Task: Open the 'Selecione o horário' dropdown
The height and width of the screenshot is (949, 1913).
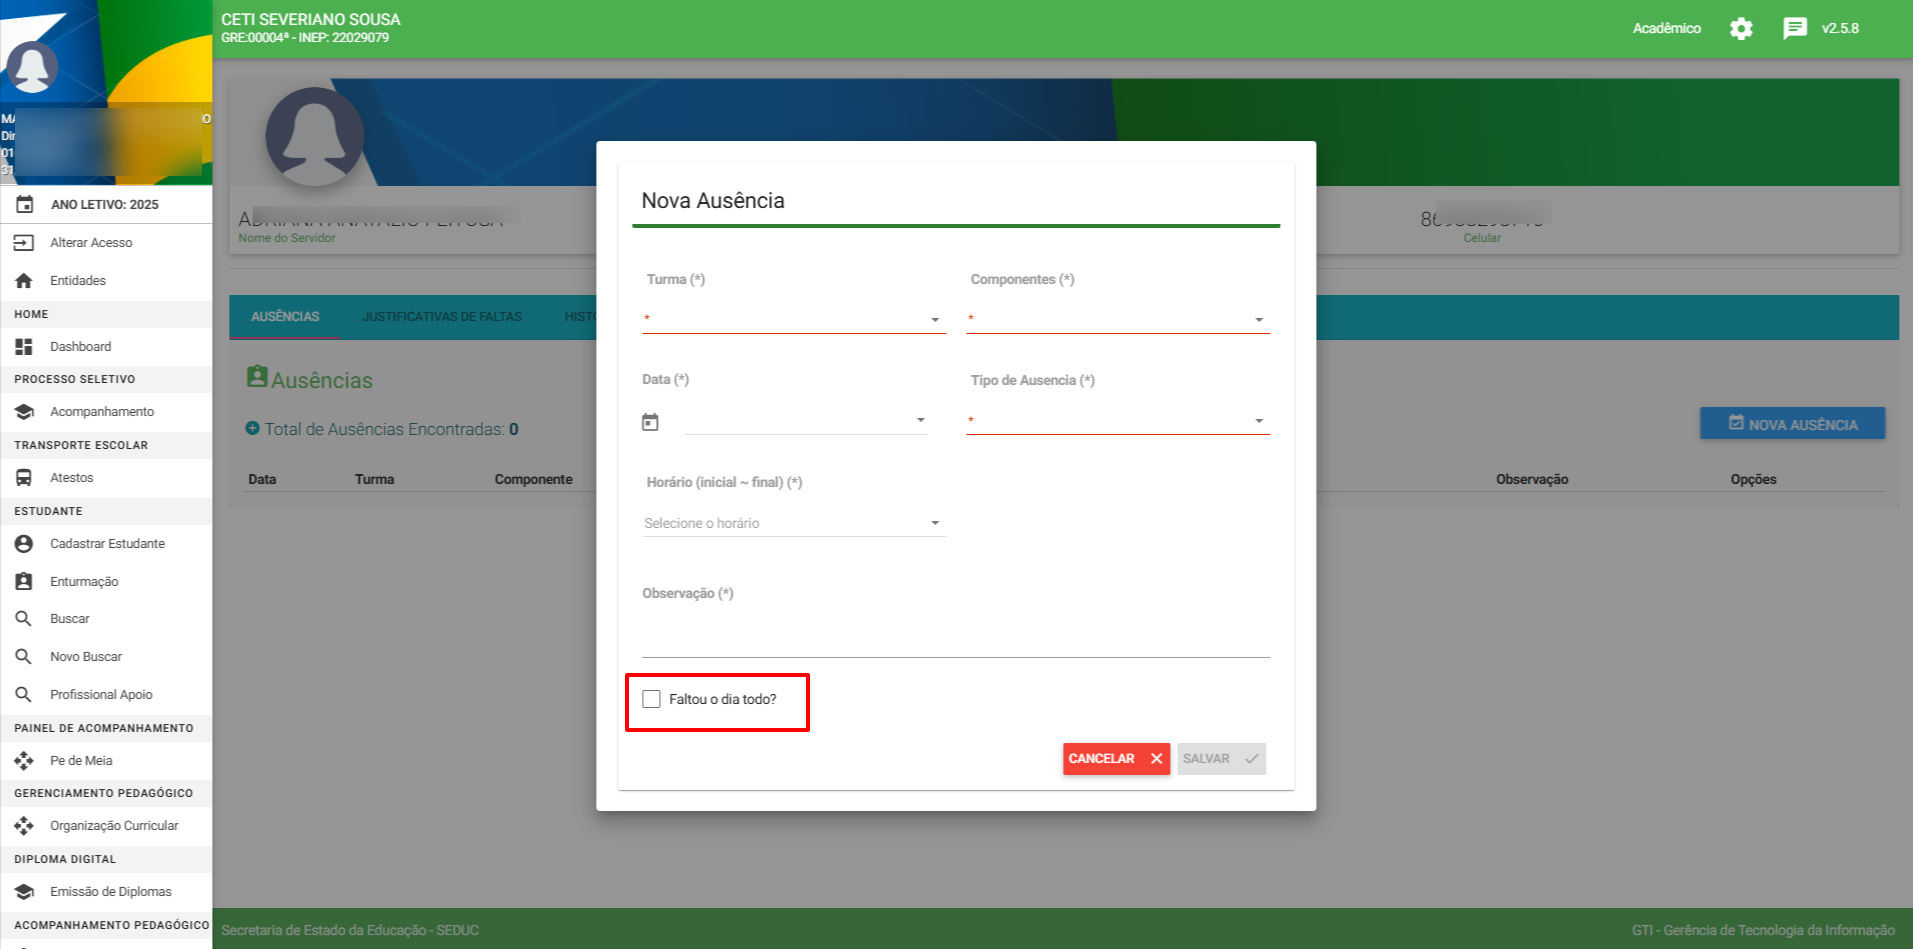Action: pyautogui.click(x=794, y=523)
